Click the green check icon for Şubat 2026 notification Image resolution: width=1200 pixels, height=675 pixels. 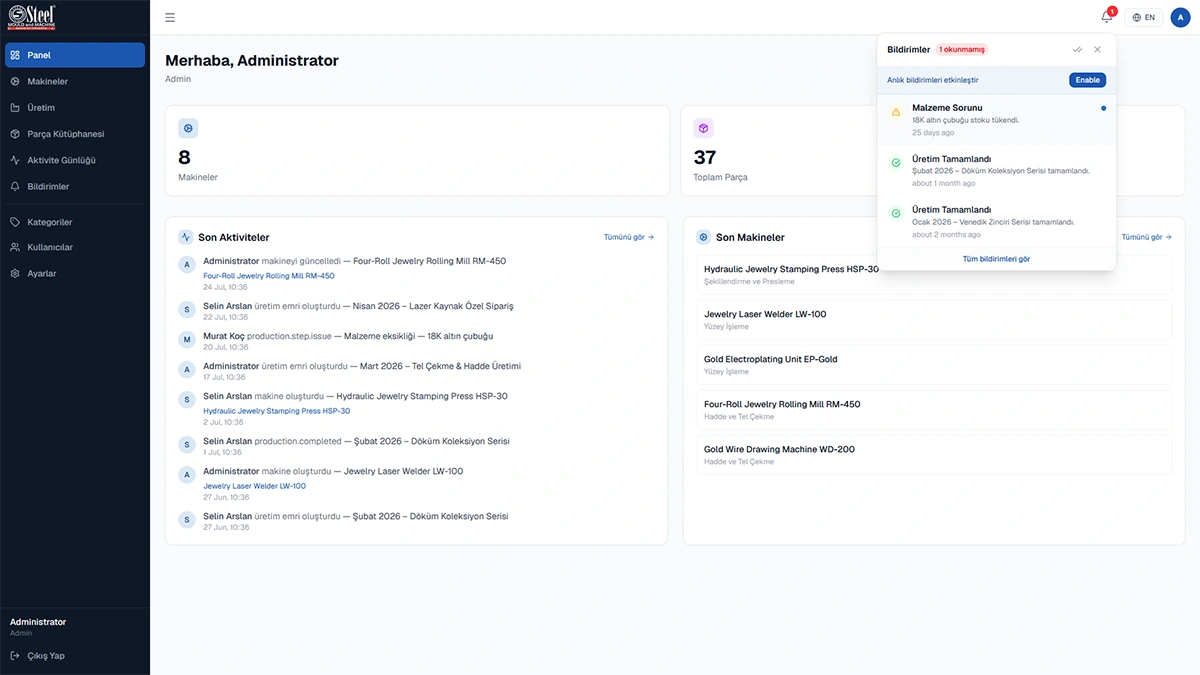tap(896, 163)
